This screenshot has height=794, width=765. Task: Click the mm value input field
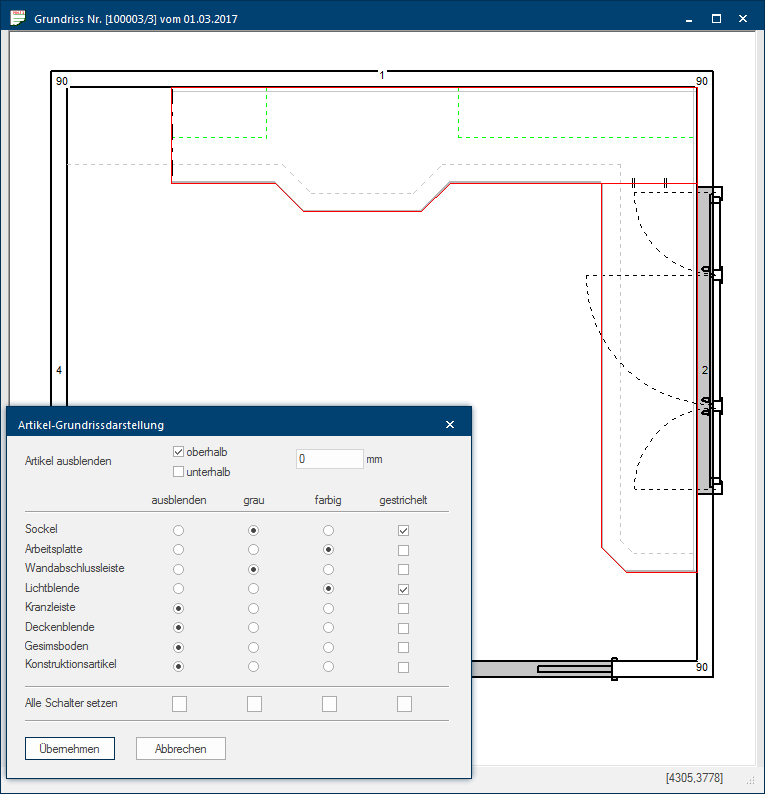point(329,459)
